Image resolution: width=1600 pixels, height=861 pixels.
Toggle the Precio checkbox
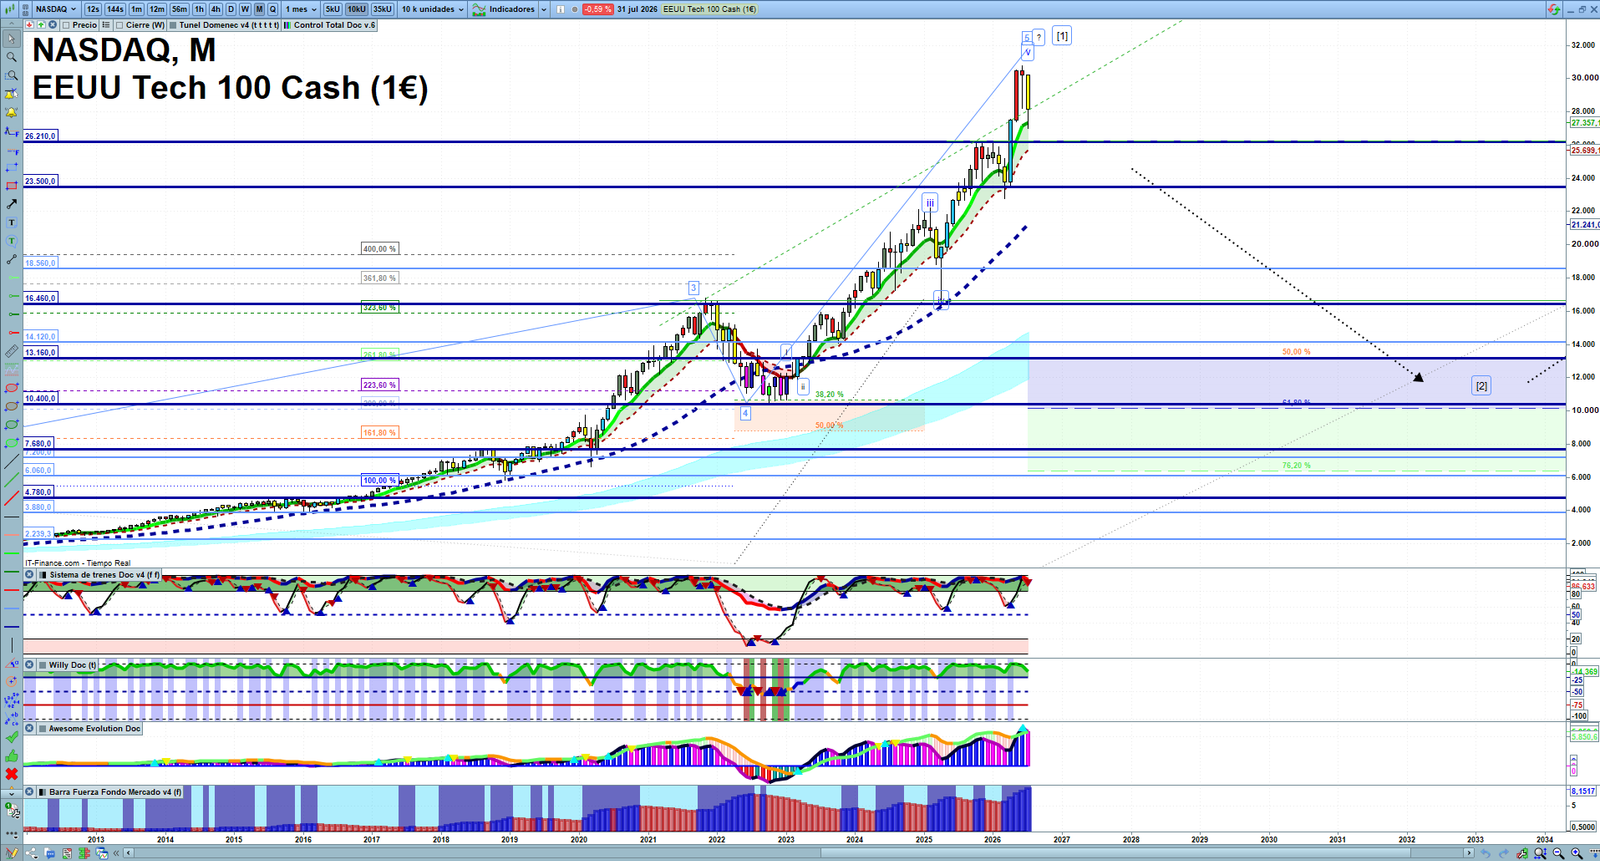click(x=66, y=25)
